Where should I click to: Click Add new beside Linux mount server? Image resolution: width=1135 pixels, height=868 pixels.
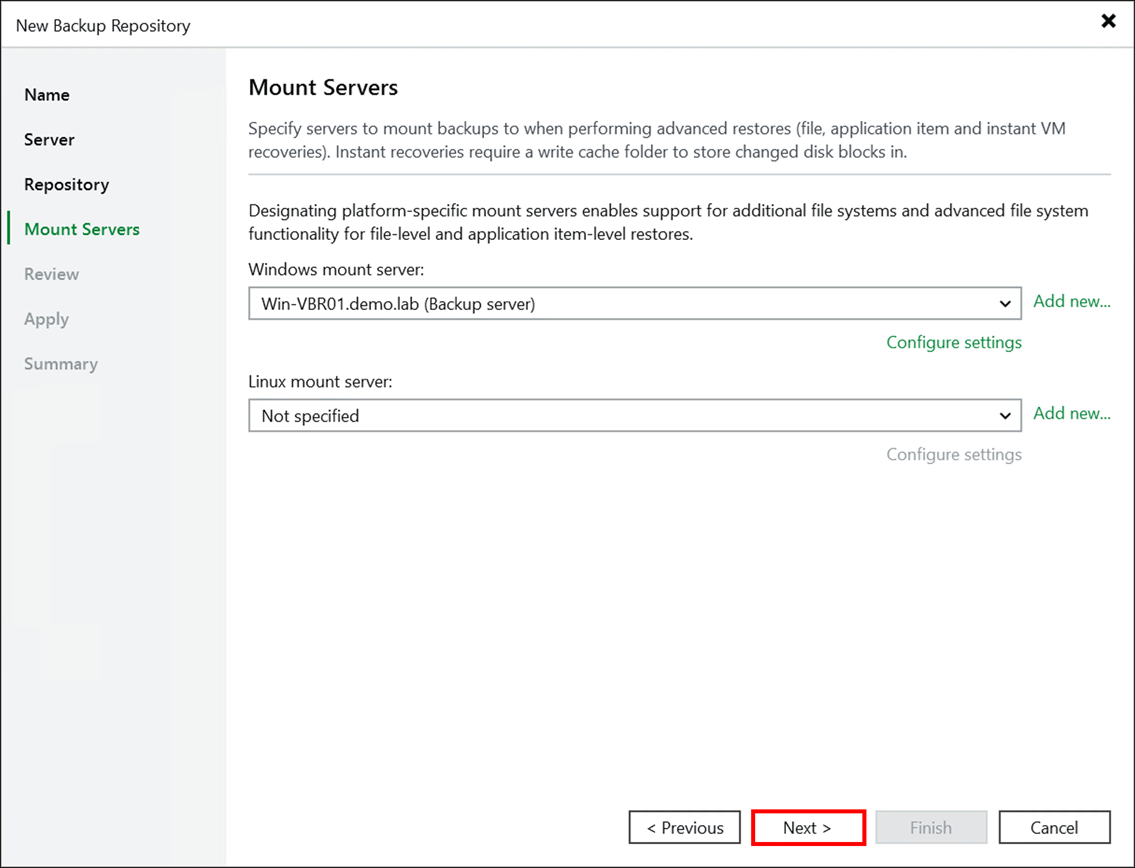pos(1072,413)
